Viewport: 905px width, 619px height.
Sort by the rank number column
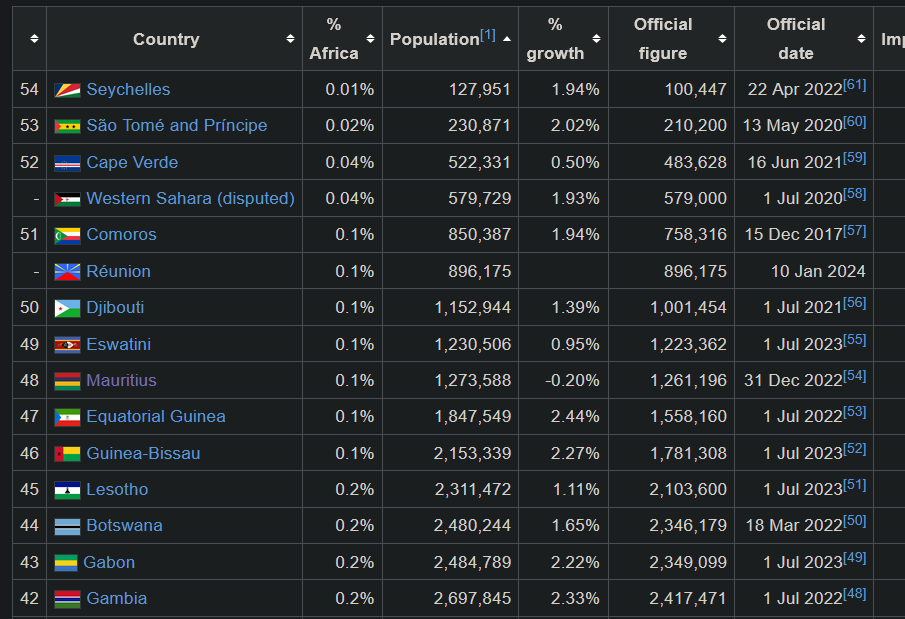(x=34, y=39)
